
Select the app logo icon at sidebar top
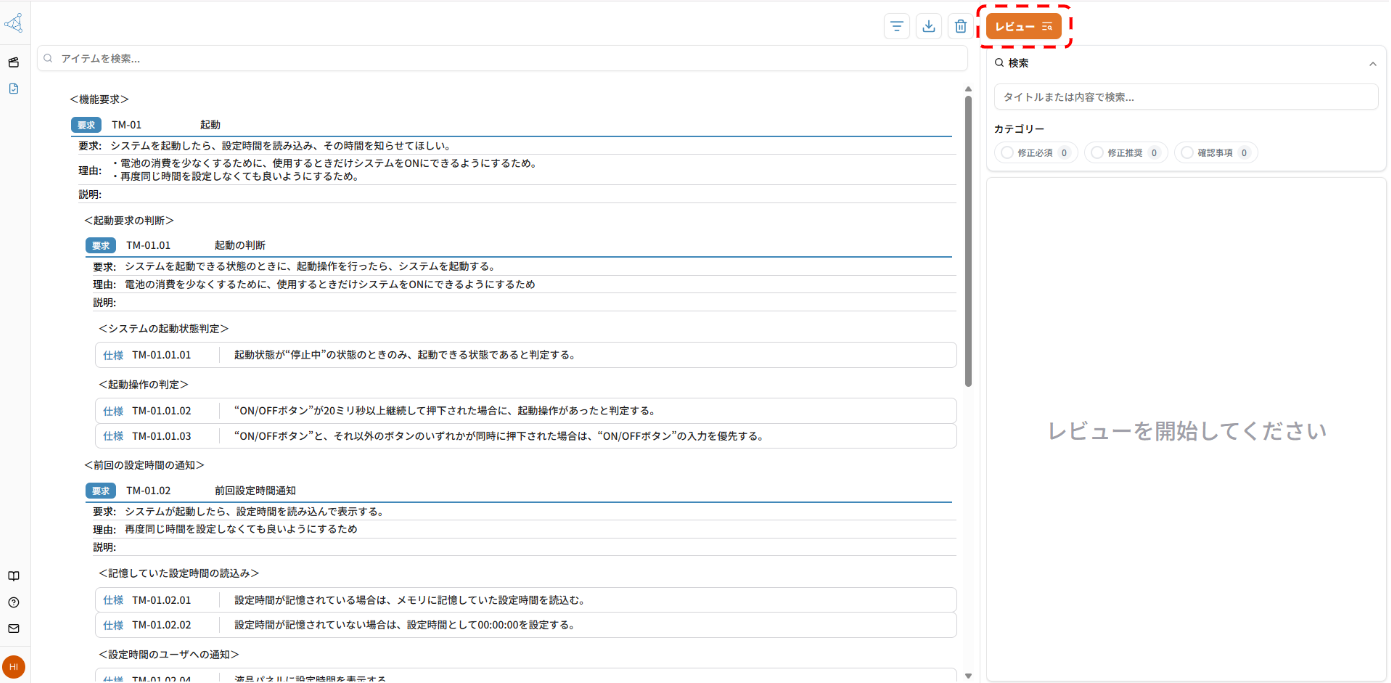click(x=14, y=21)
